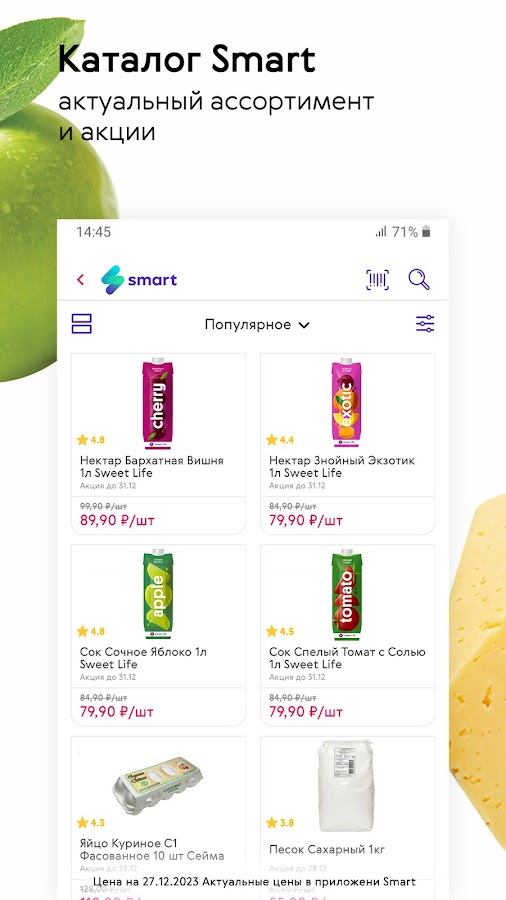Image resolution: width=506 pixels, height=900 pixels.
Task: Open Сок Сочное Яблоко 1л product title
Action: click(x=143, y=658)
